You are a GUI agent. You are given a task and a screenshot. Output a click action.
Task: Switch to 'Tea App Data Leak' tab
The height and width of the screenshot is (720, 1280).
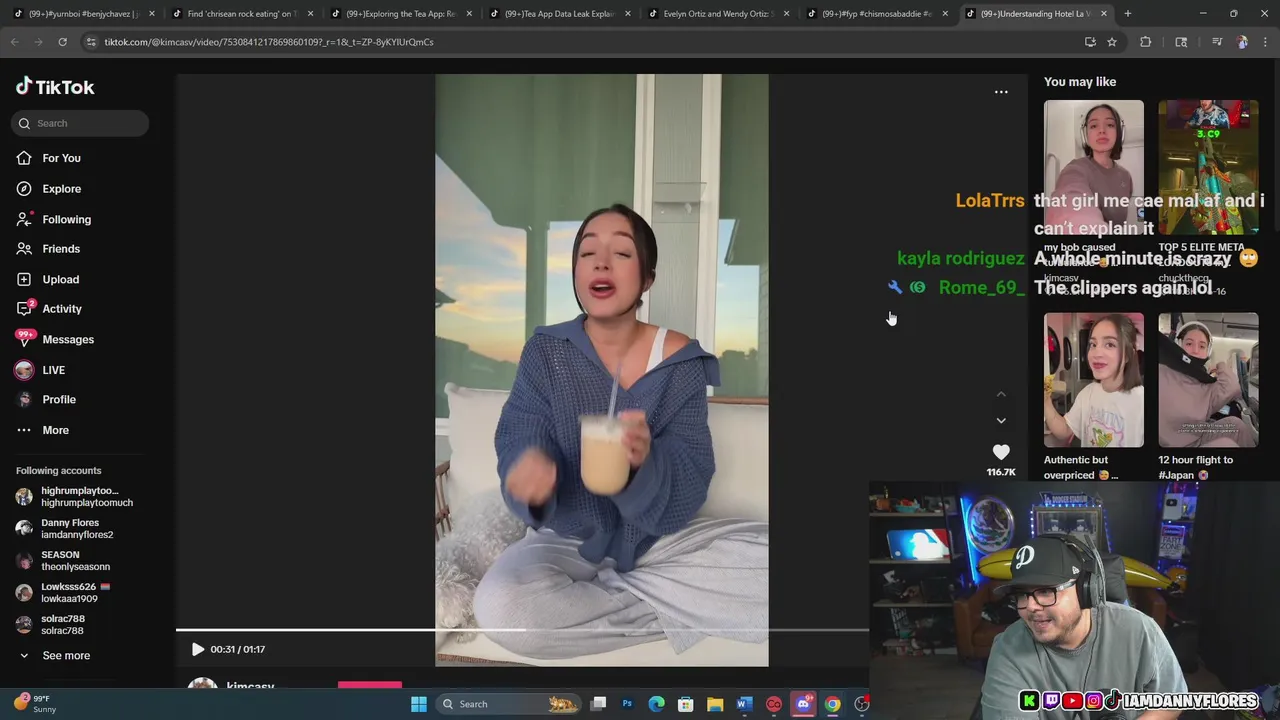click(x=558, y=14)
